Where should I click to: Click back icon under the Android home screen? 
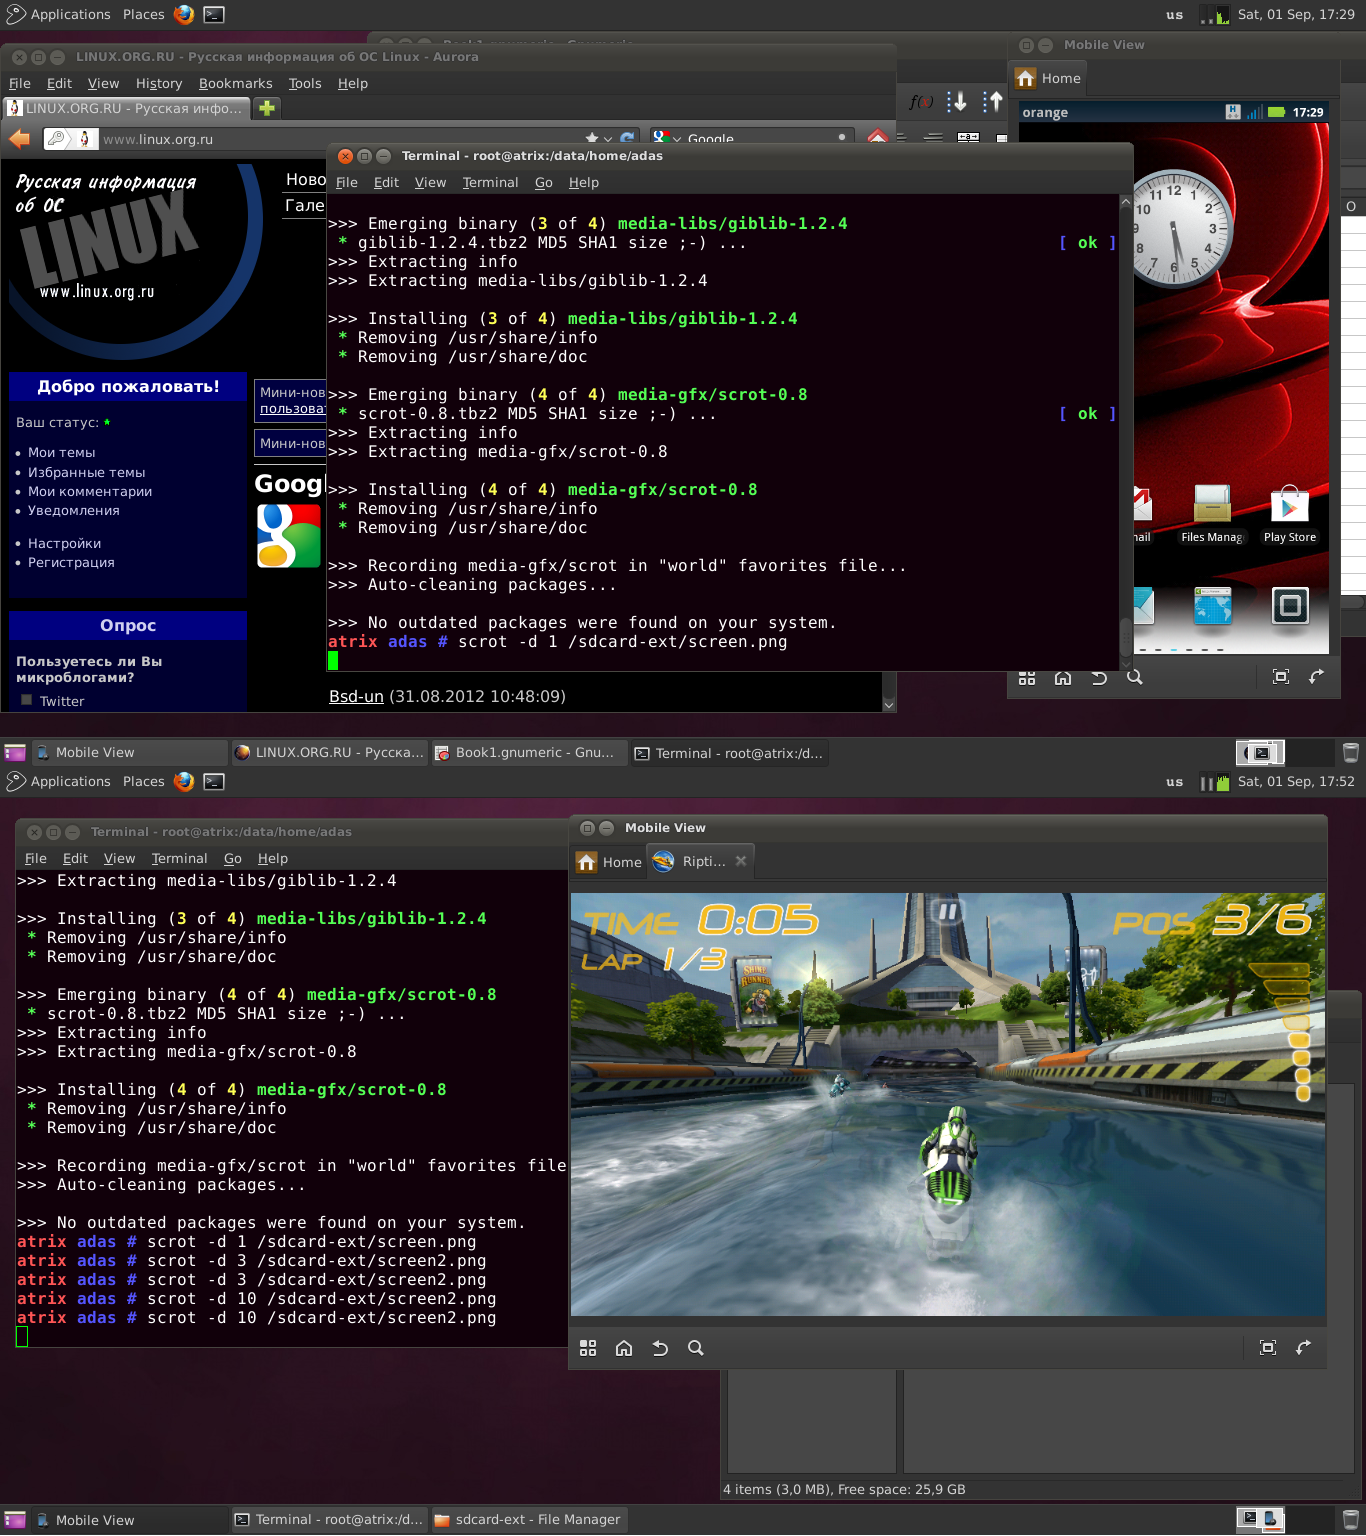pyautogui.click(x=1099, y=677)
